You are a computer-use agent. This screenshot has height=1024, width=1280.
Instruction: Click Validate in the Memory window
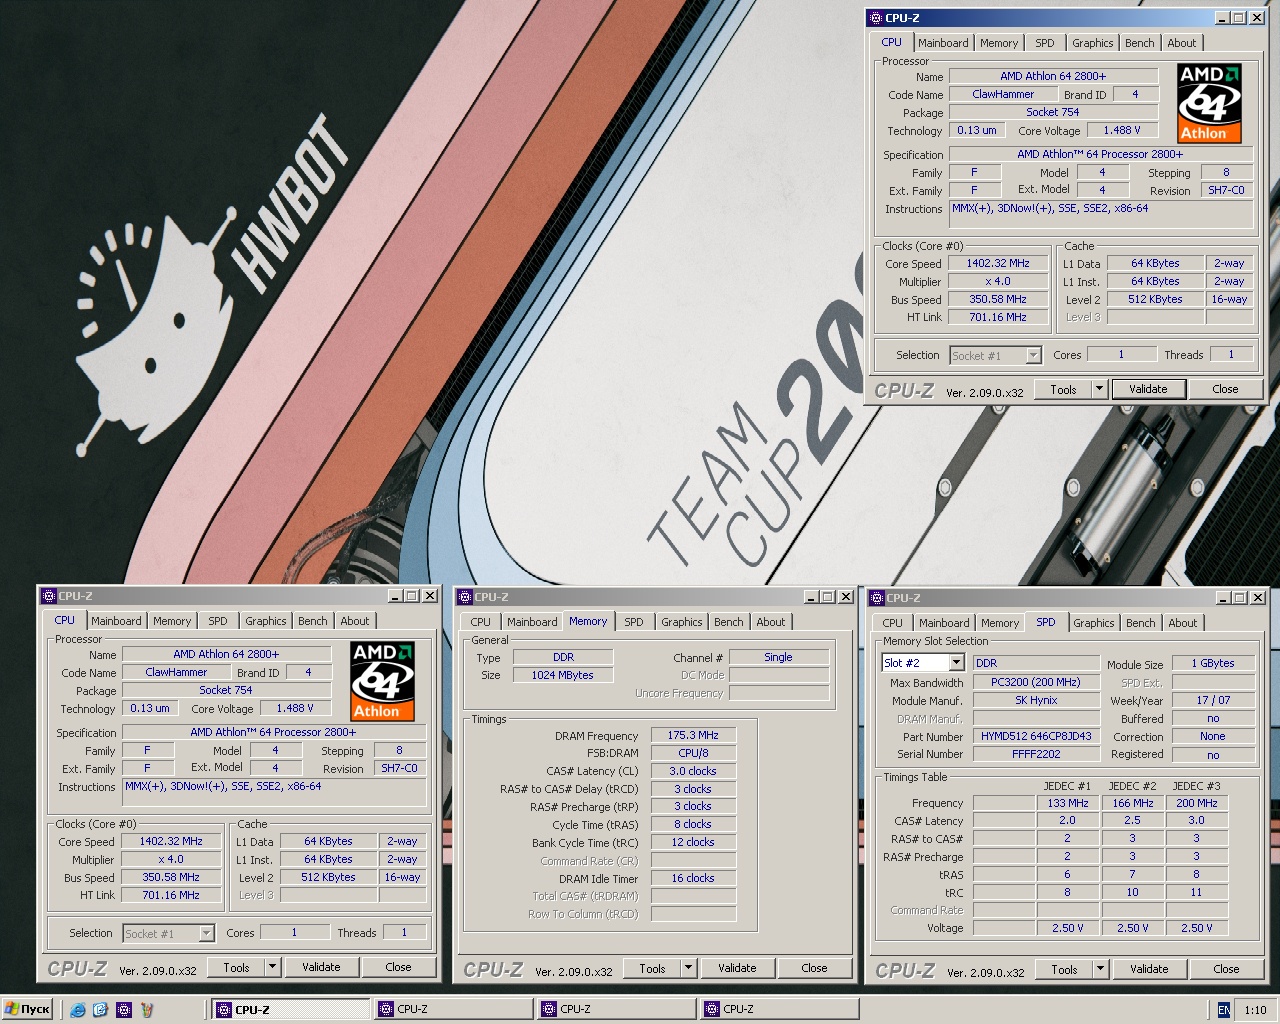click(x=737, y=968)
